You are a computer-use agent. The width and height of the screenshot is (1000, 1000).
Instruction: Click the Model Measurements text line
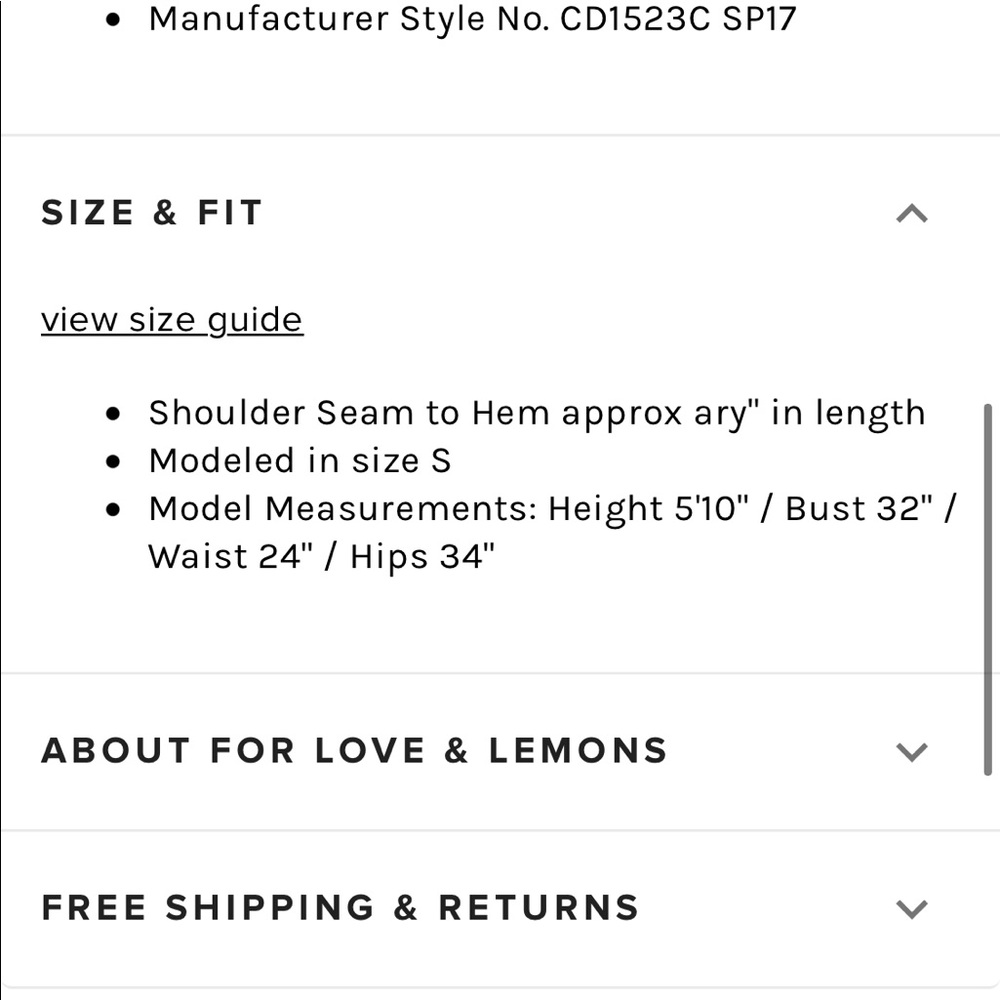coord(550,508)
